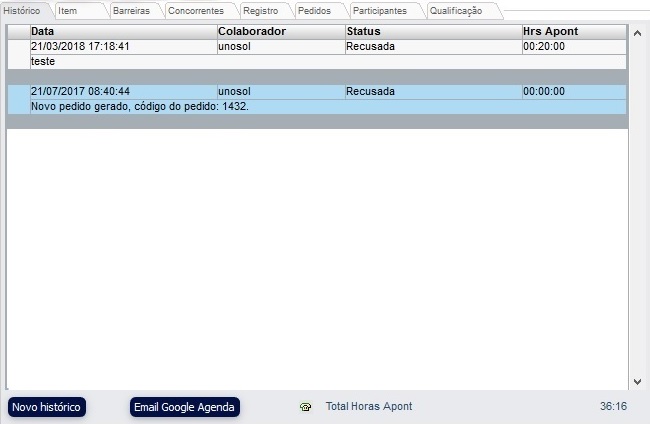The width and height of the screenshot is (650, 424).
Task: Select the 21/03/2018 17:18:41 history row
Action: 123,47
